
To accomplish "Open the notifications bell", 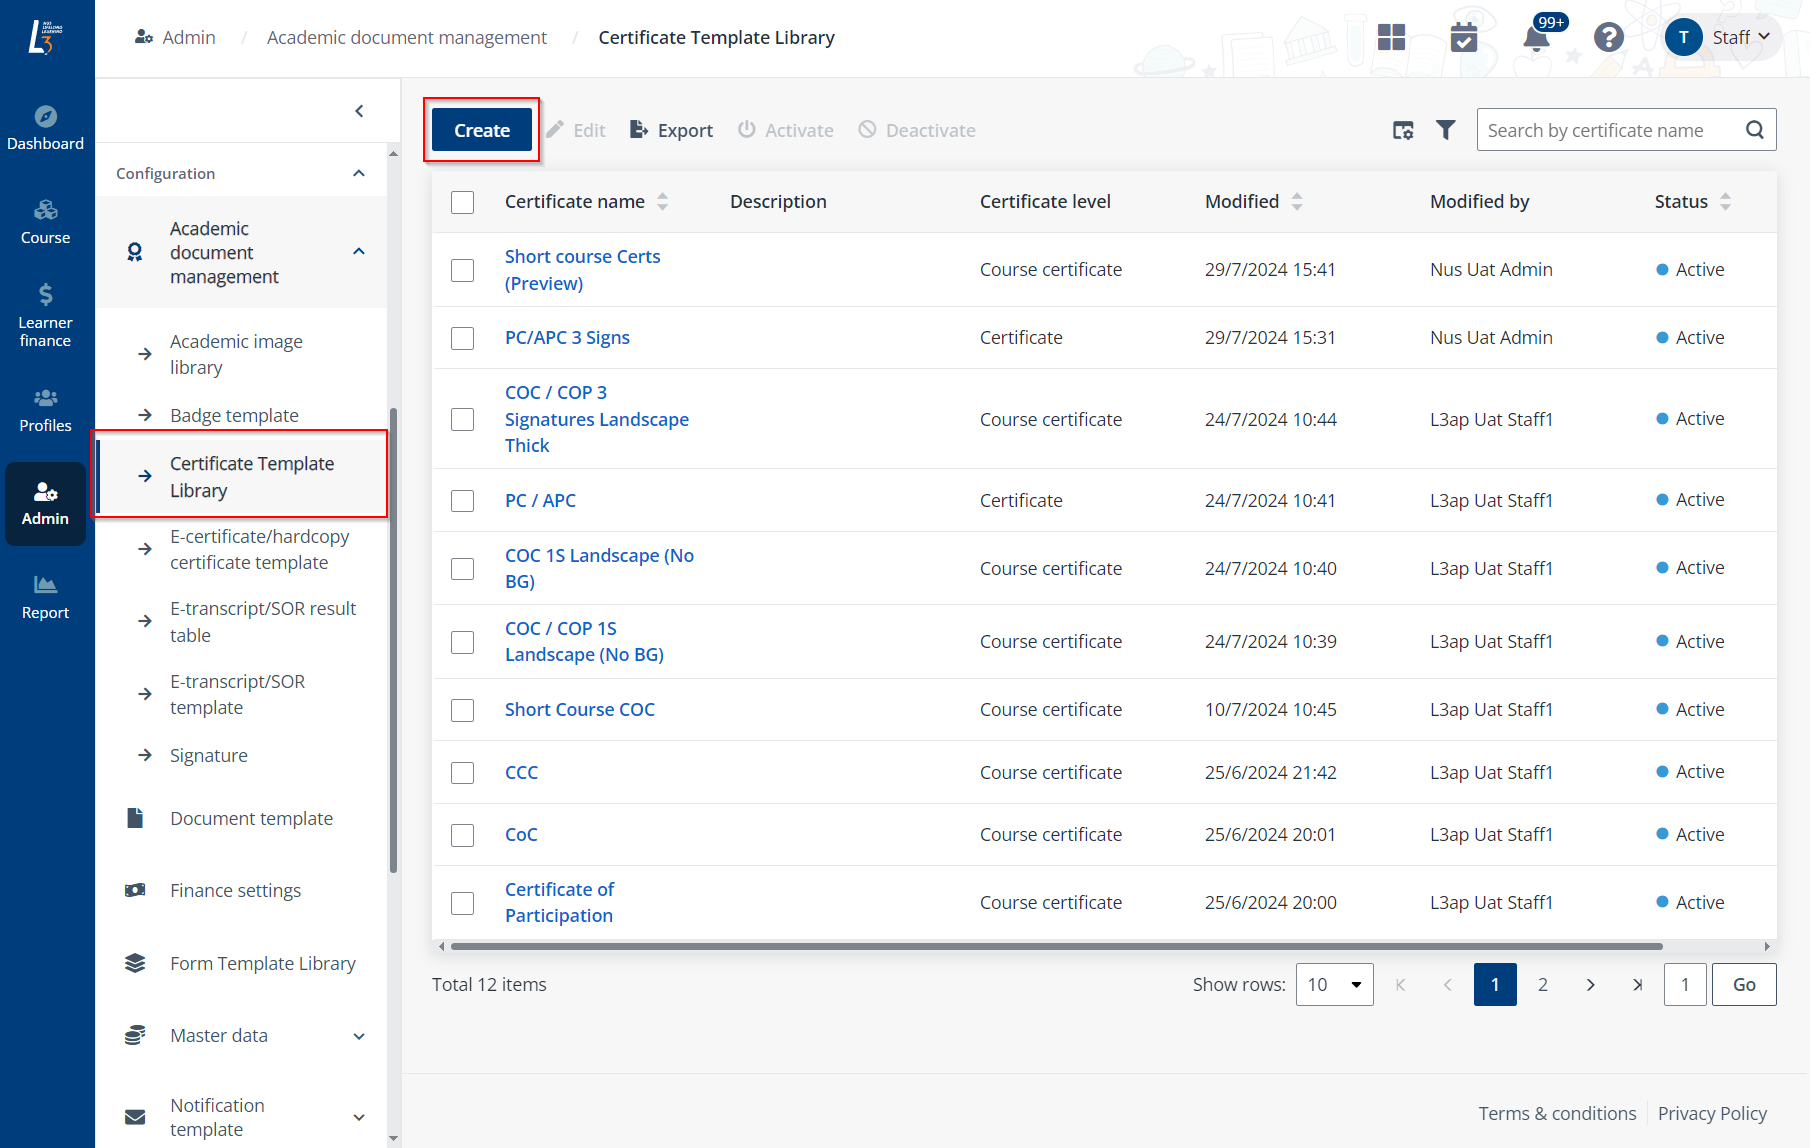I will coord(1535,37).
